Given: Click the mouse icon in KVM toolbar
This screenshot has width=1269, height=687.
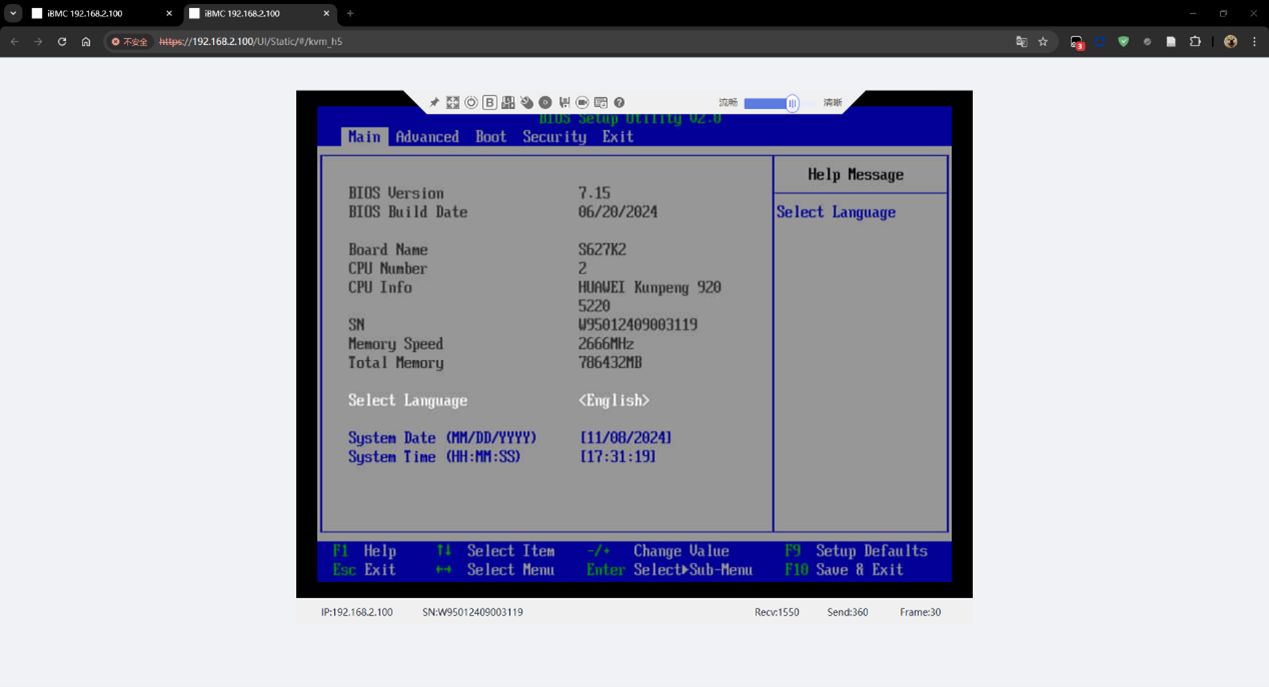Looking at the screenshot, I should click(x=527, y=103).
